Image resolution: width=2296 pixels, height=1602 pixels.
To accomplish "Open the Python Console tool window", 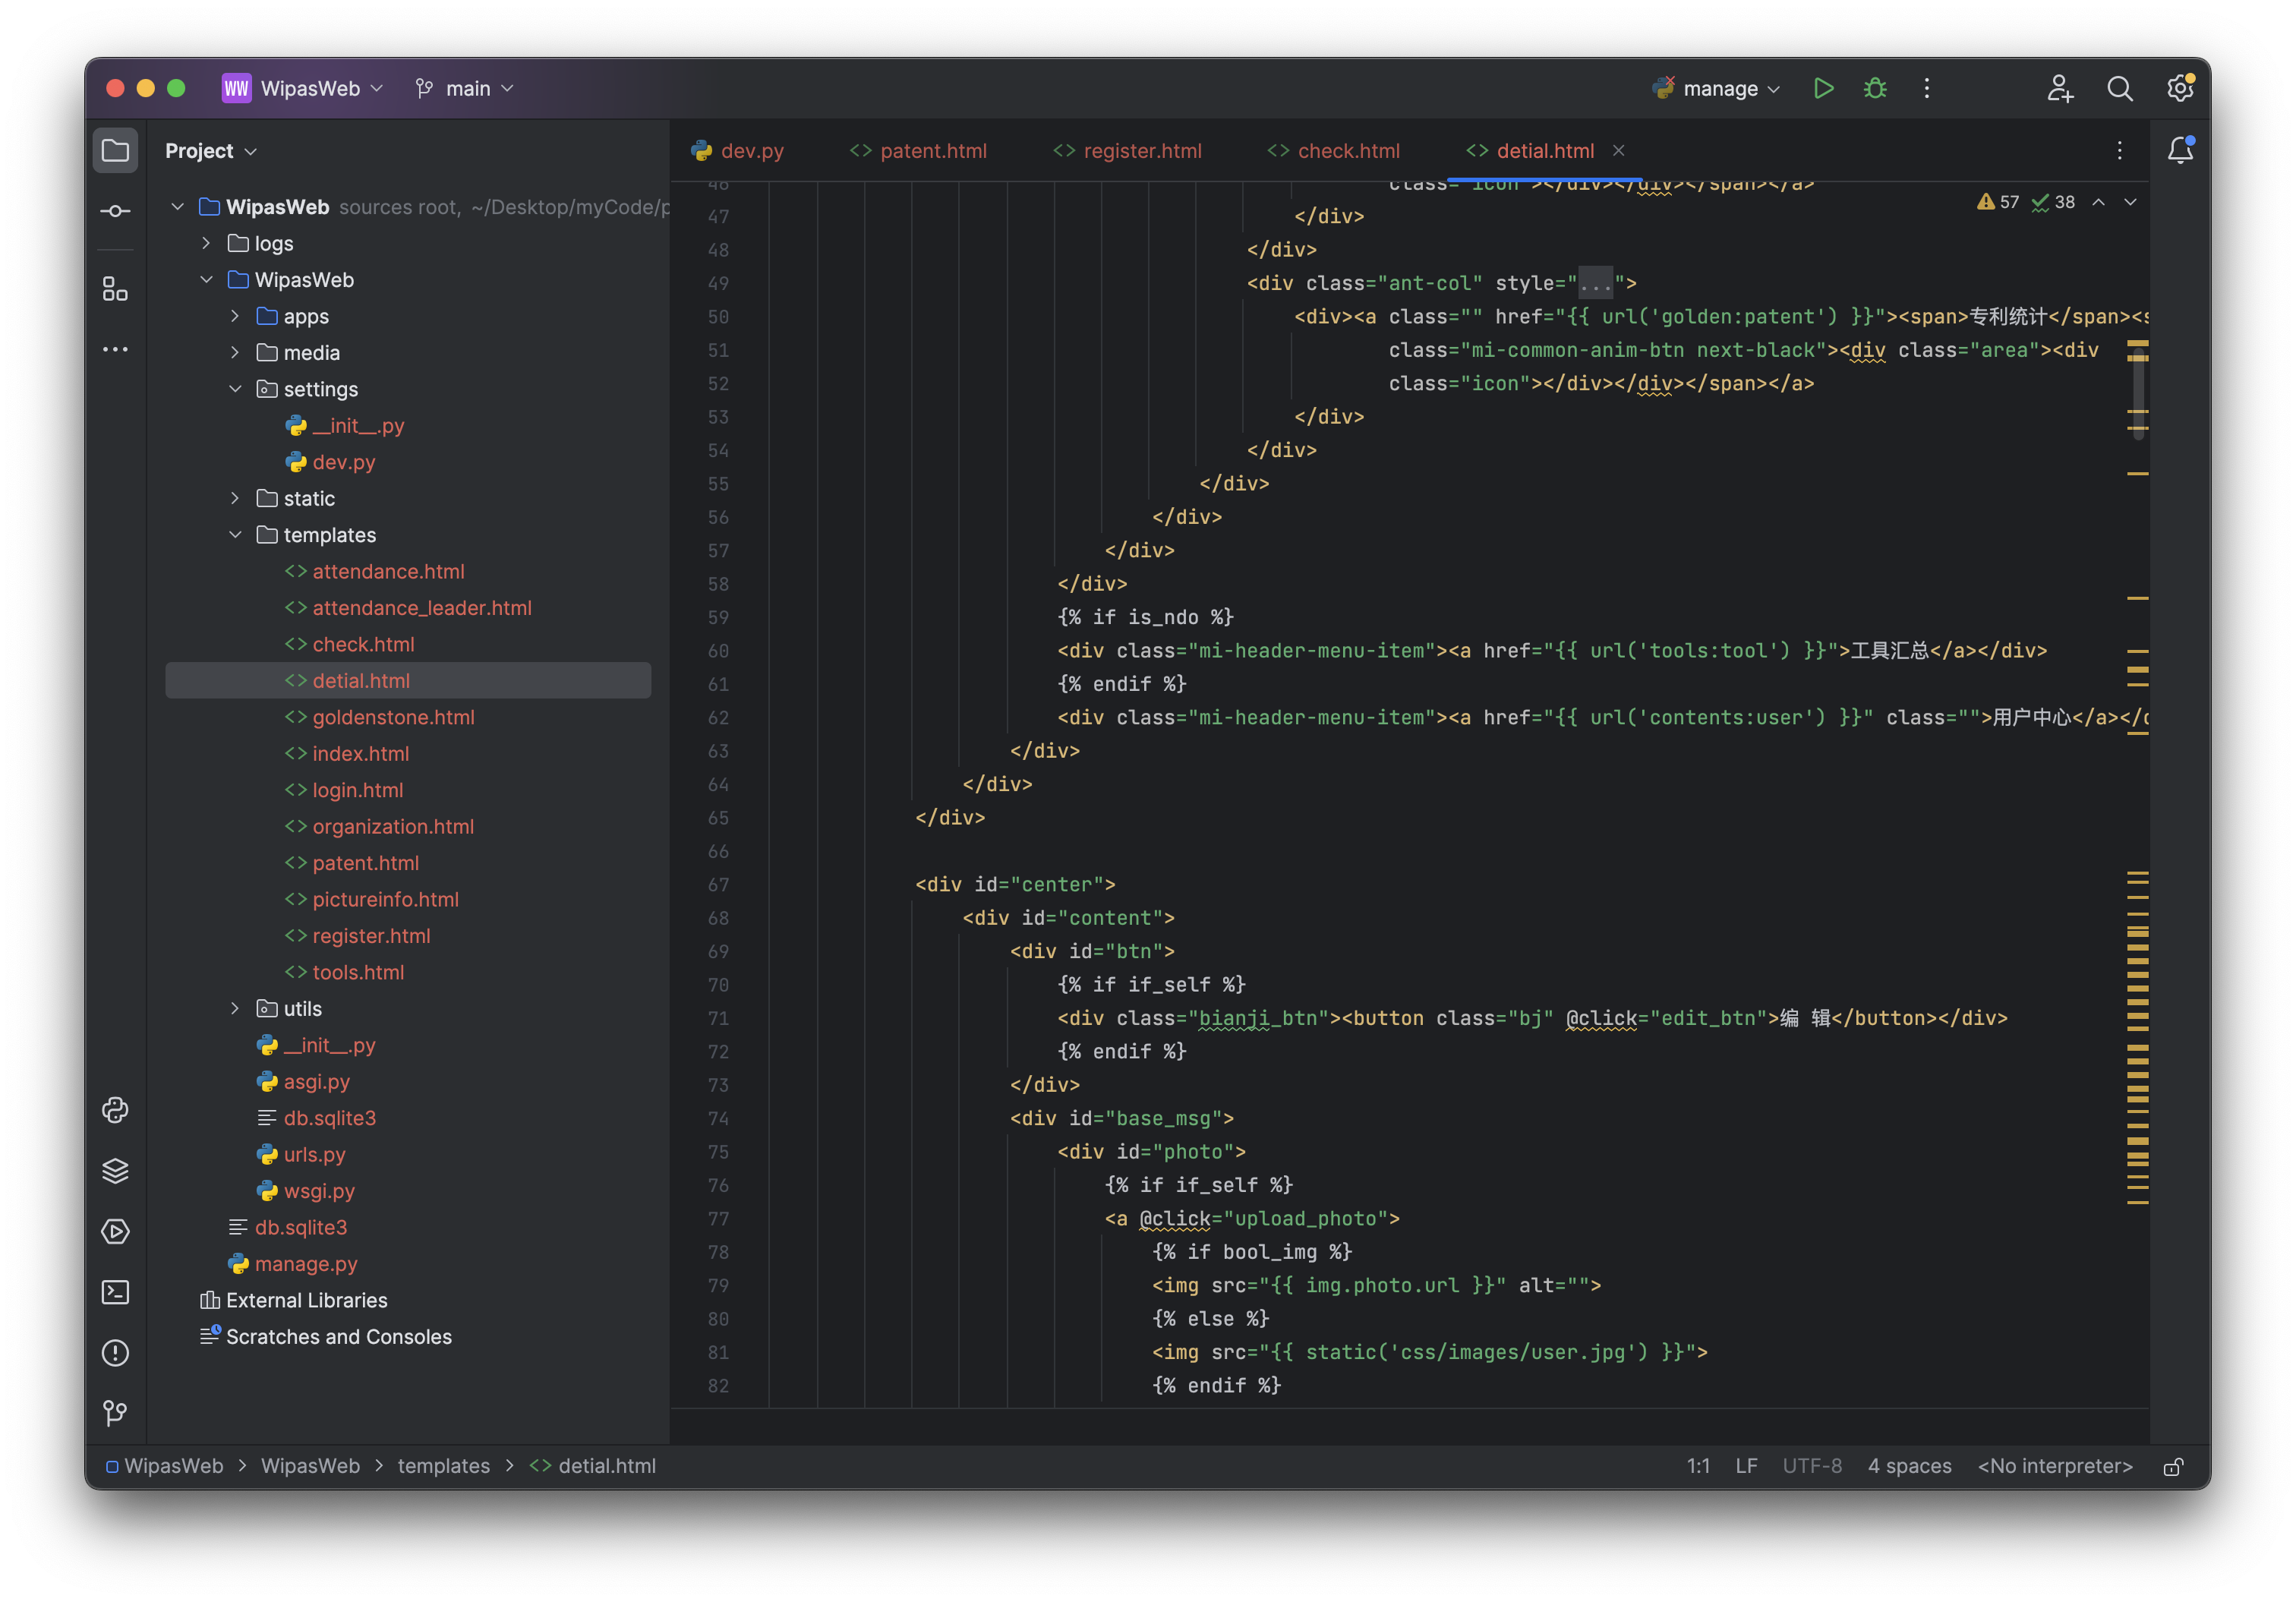I will tap(115, 1110).
